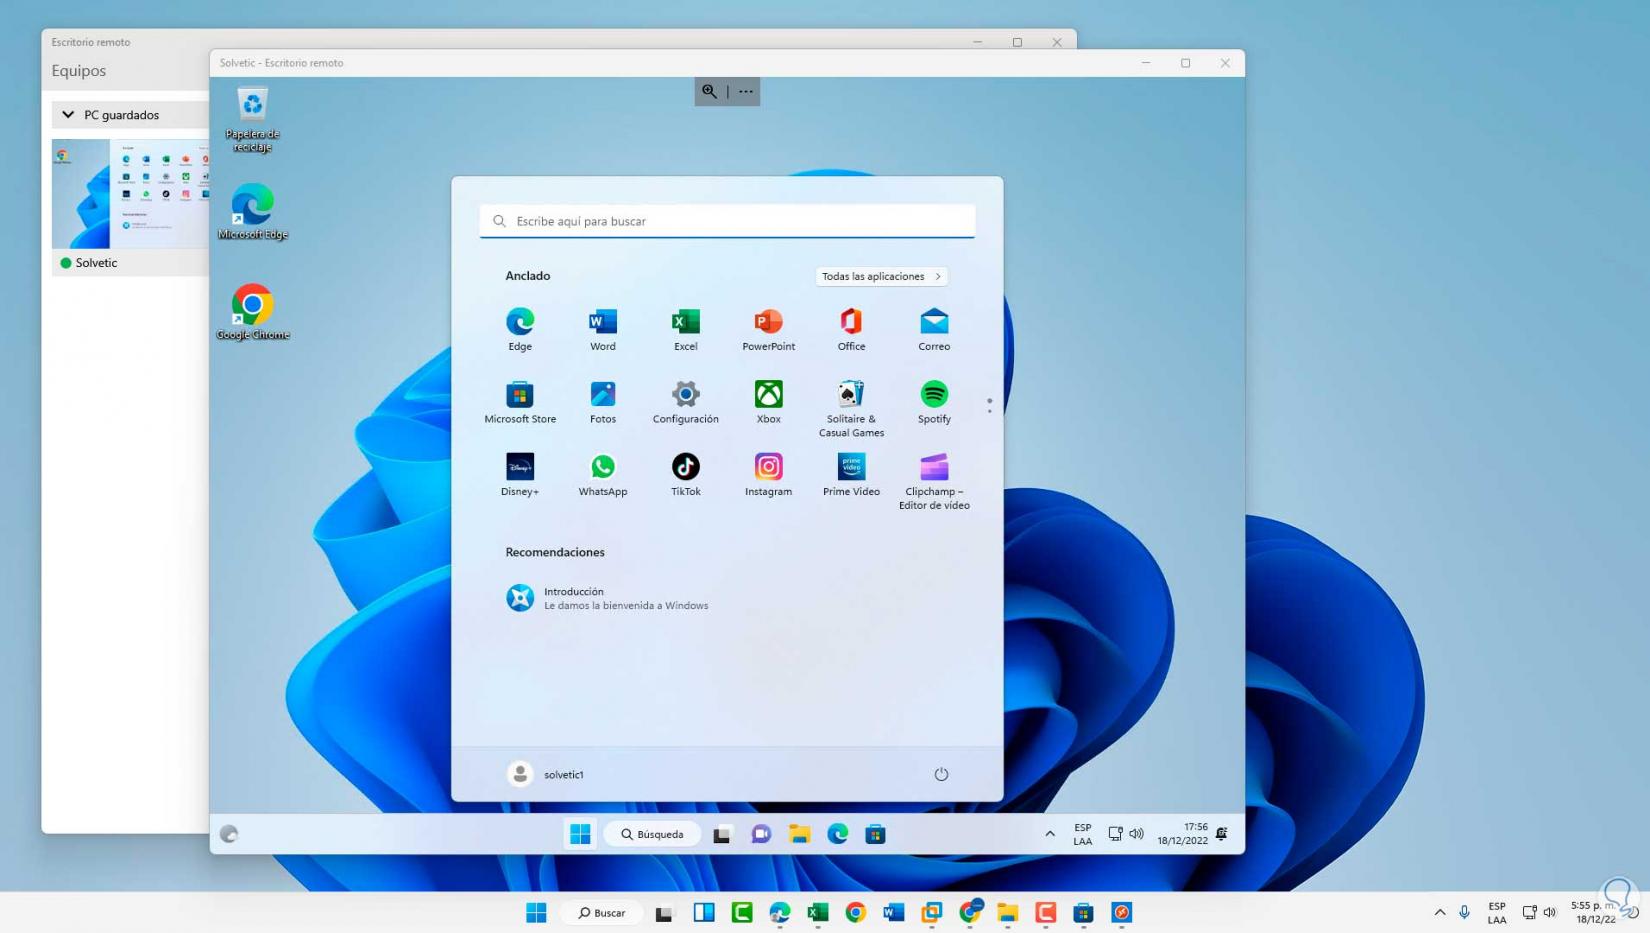Open the Chat camera icon on remote taskbar
This screenshot has width=1650, height=933.
pyautogui.click(x=761, y=834)
